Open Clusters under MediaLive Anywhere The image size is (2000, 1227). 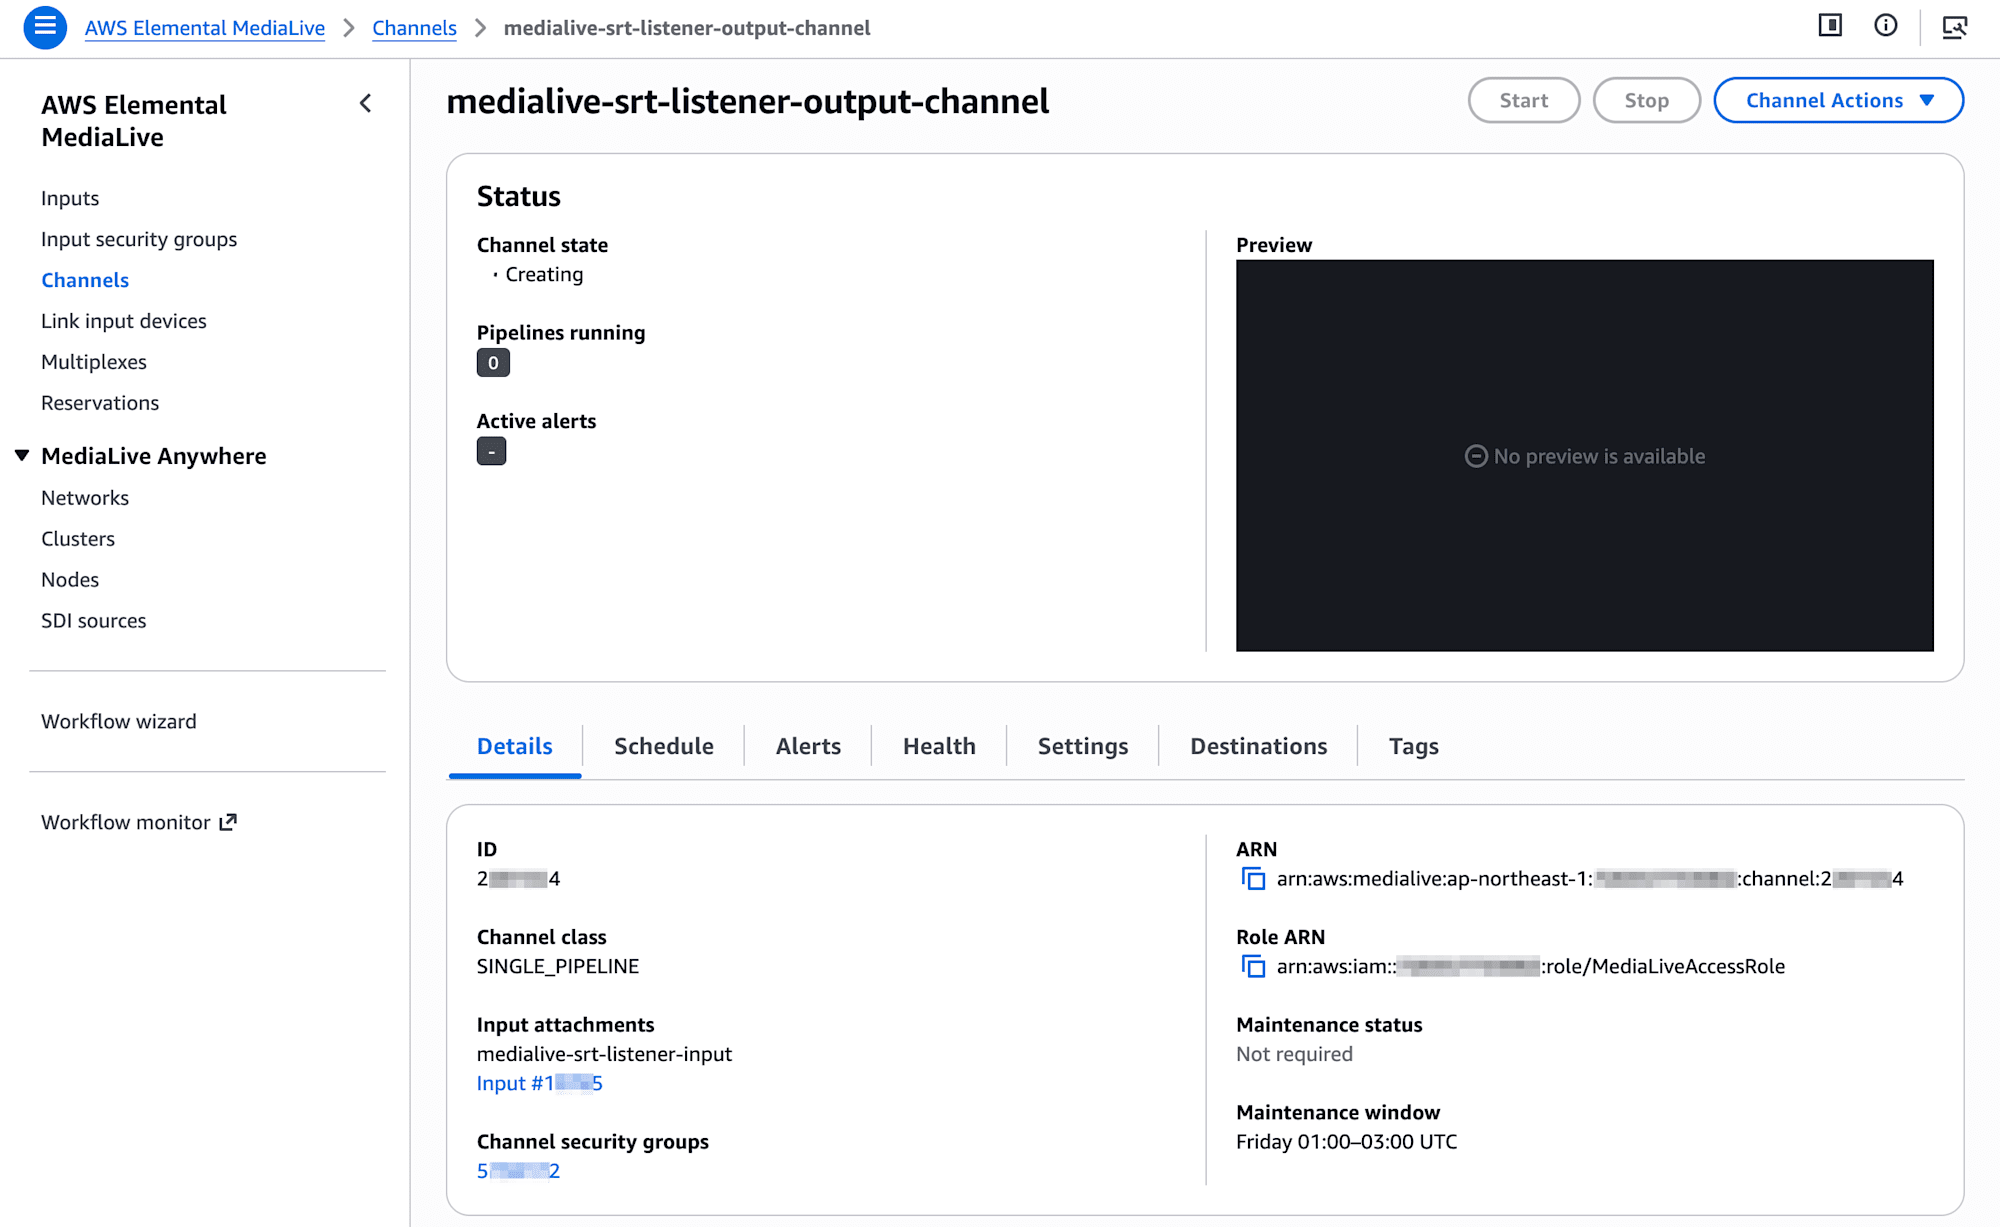[x=78, y=539]
